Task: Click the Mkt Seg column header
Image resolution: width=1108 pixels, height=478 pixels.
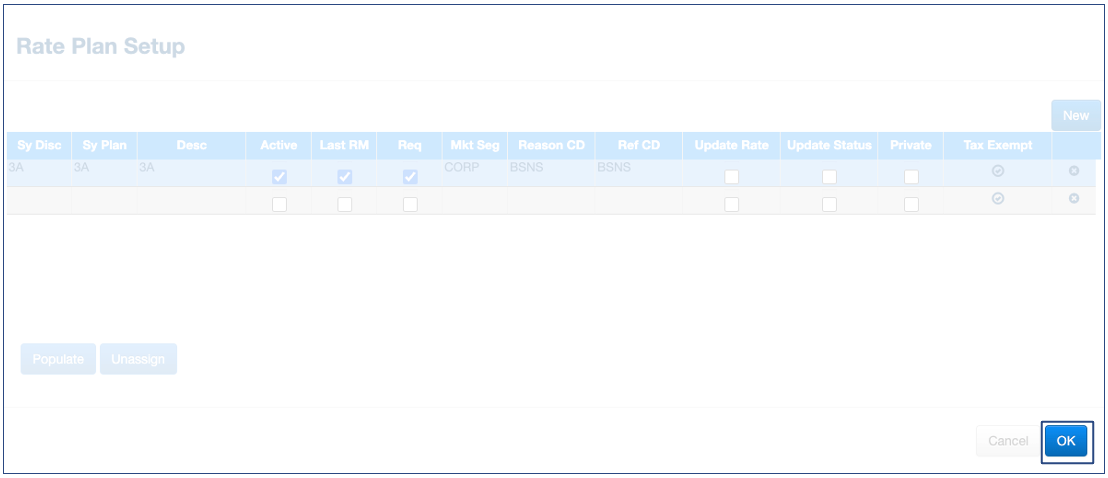Action: [x=475, y=146]
